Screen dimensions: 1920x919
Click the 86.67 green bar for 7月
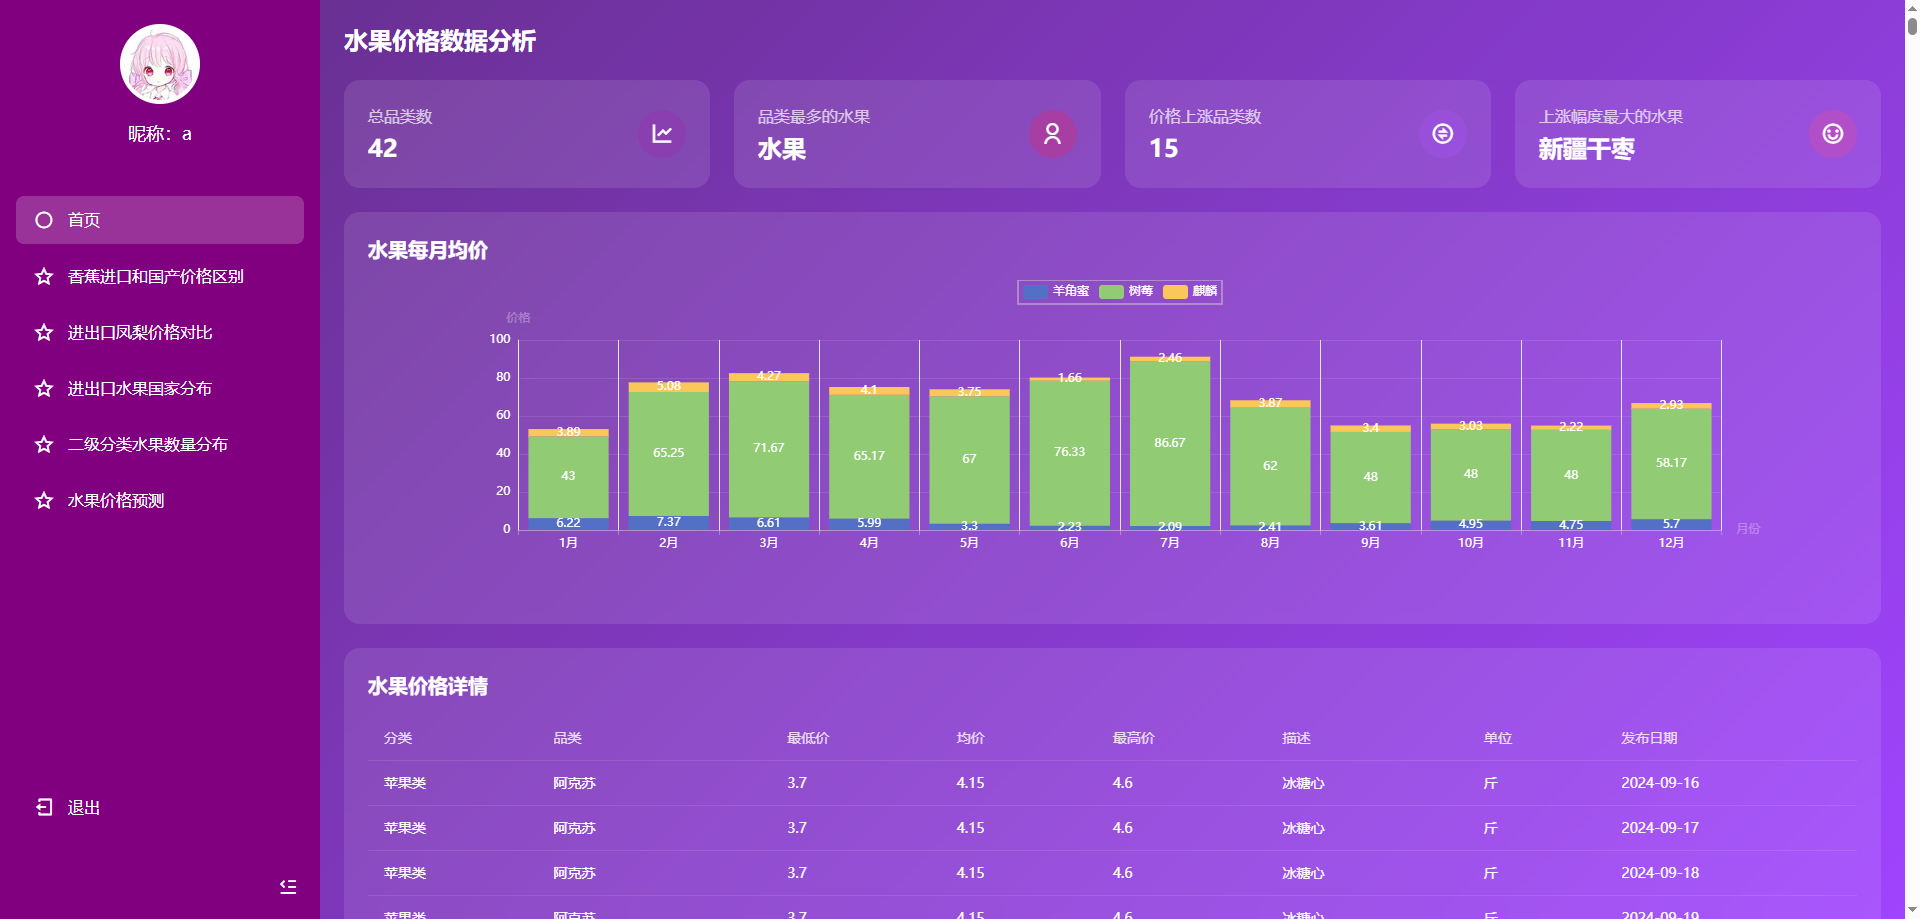point(1170,443)
